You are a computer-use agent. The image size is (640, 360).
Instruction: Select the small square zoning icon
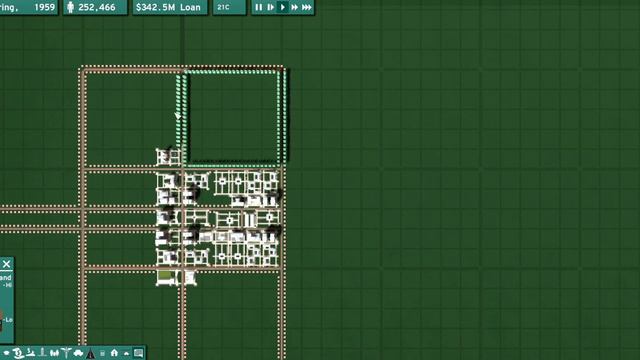[x=102, y=353]
